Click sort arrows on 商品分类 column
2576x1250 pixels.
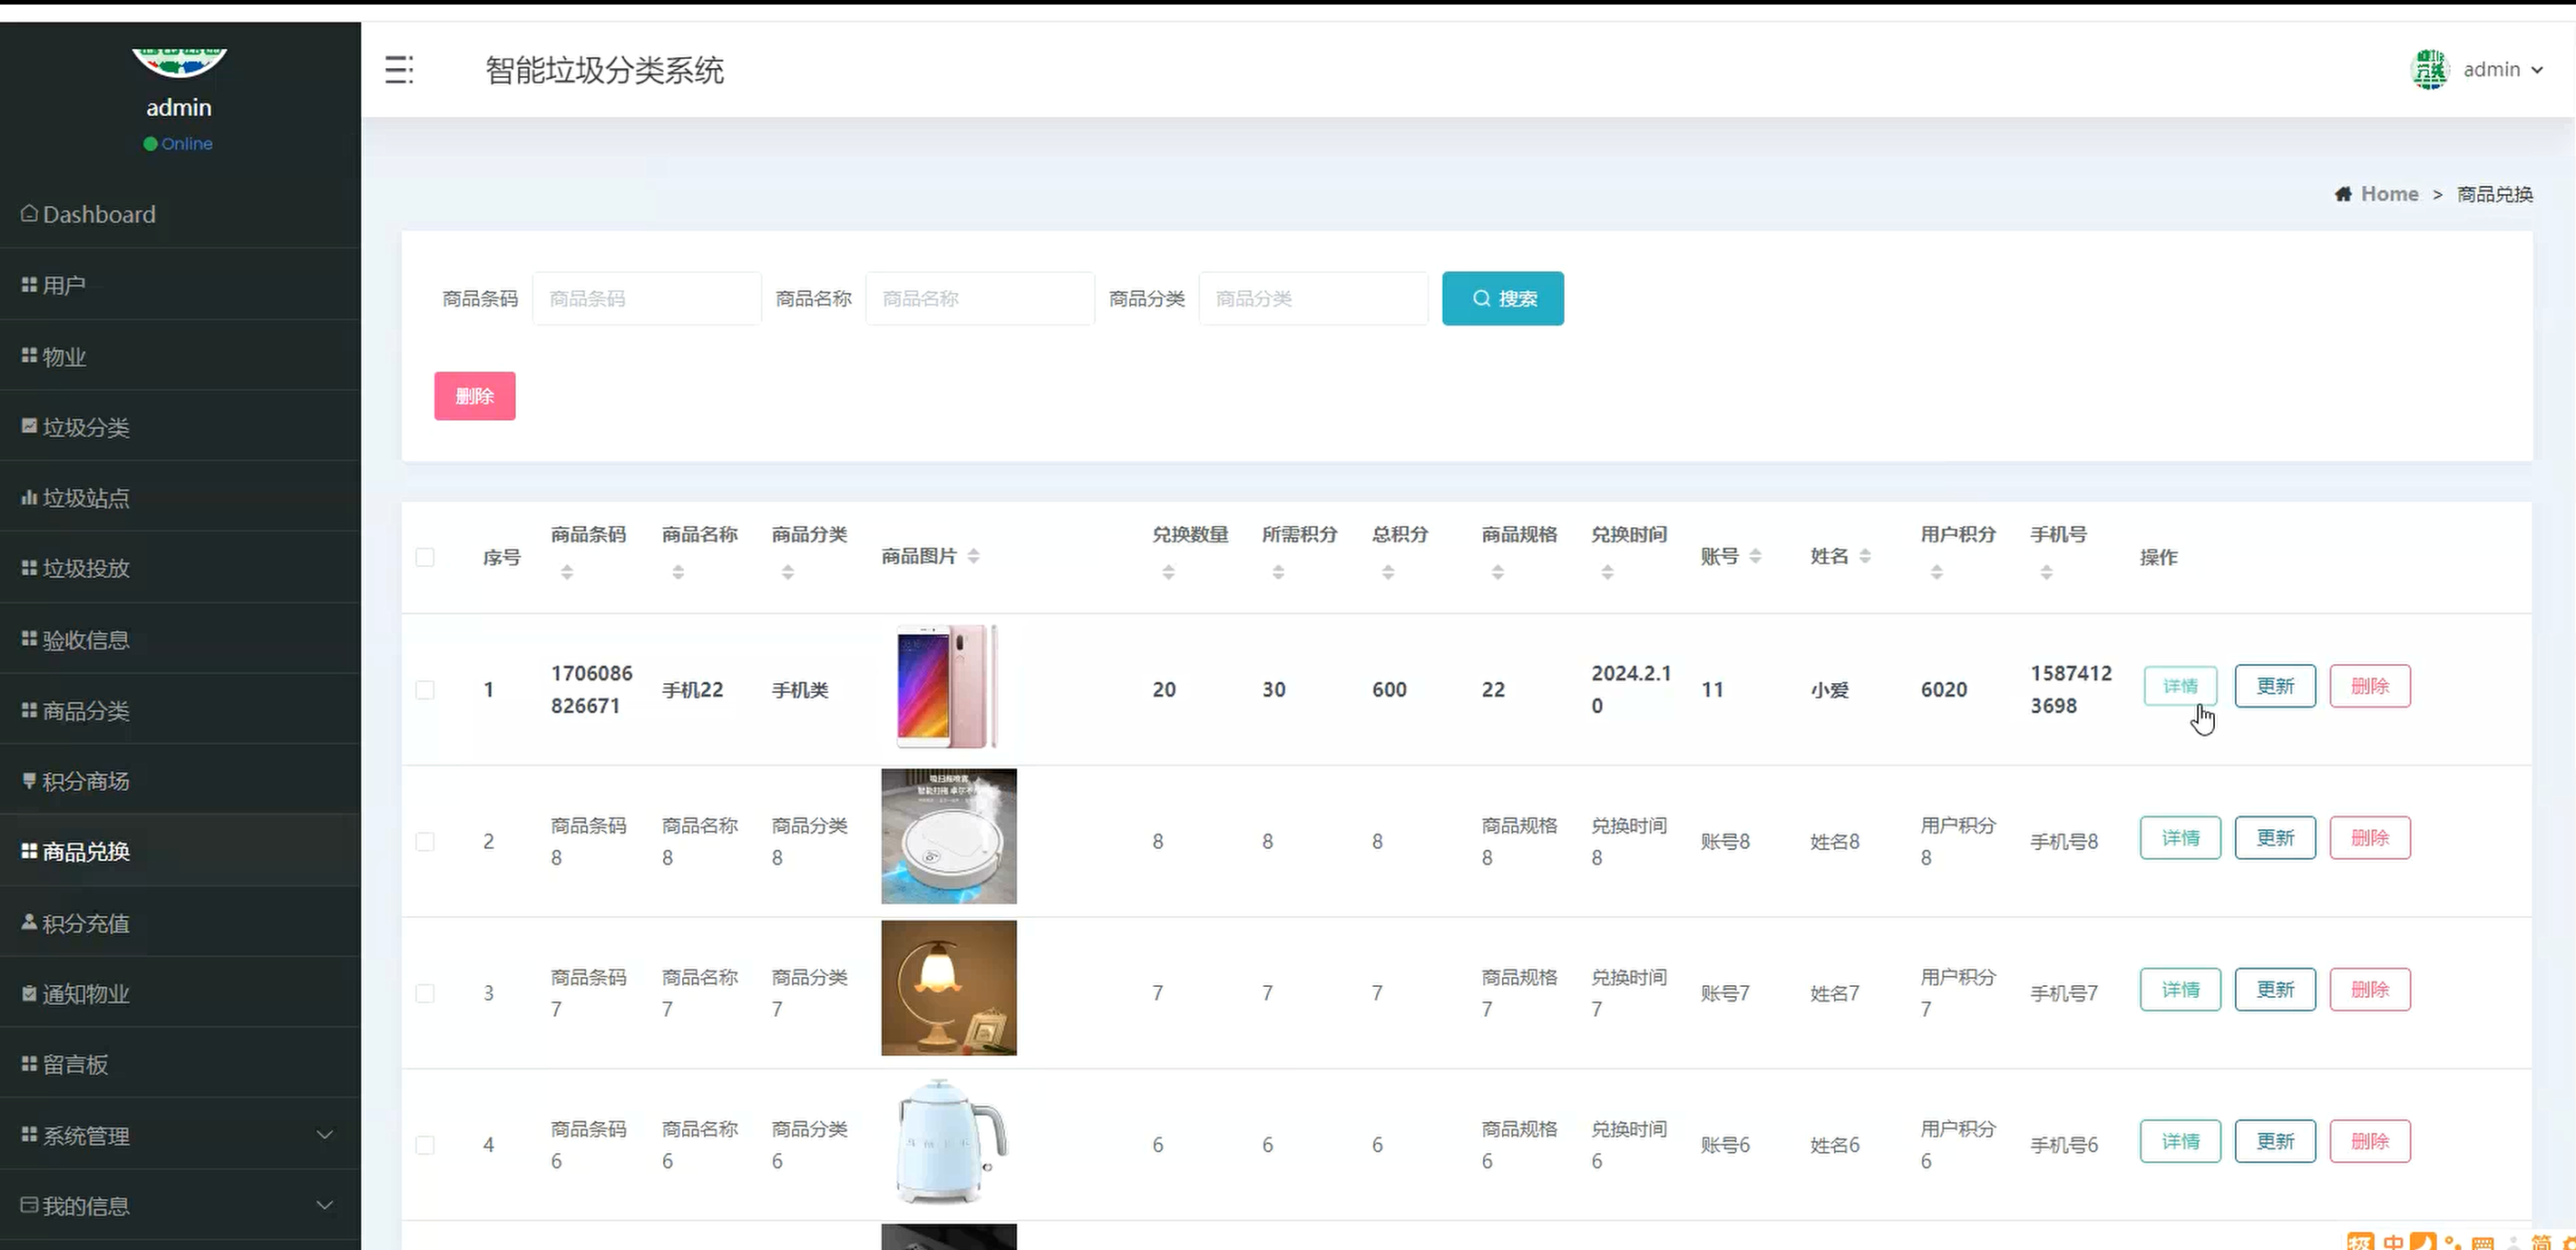click(788, 572)
